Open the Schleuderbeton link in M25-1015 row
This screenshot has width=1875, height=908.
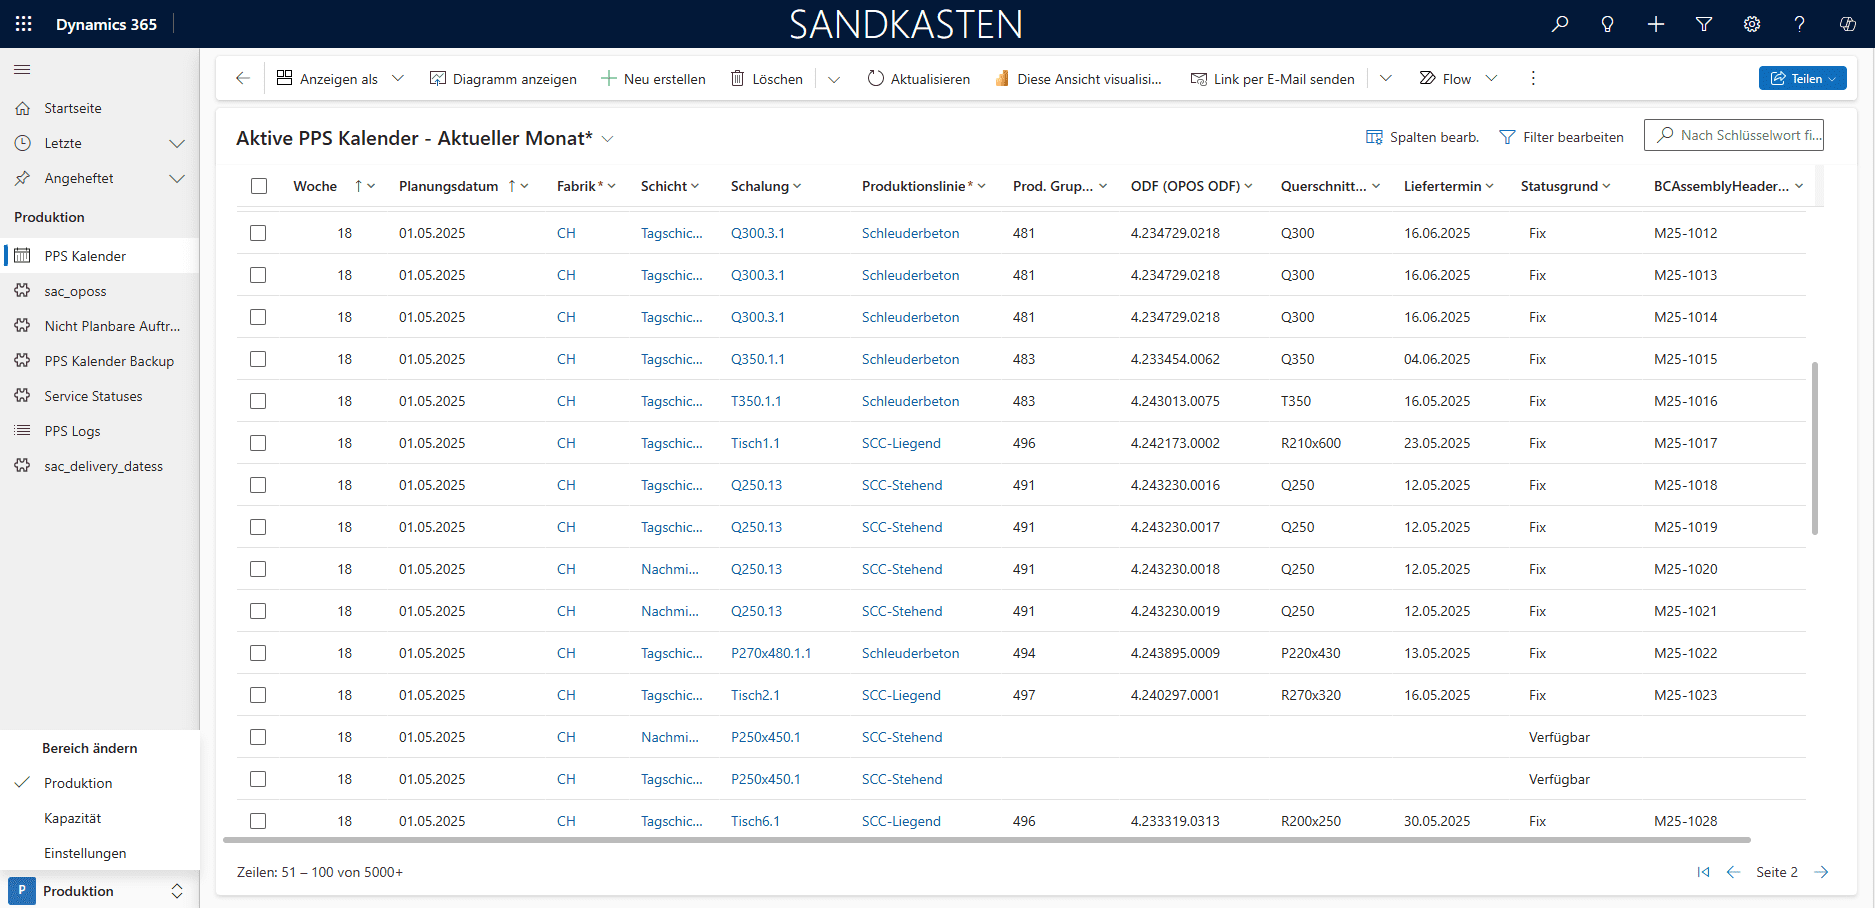pos(910,359)
